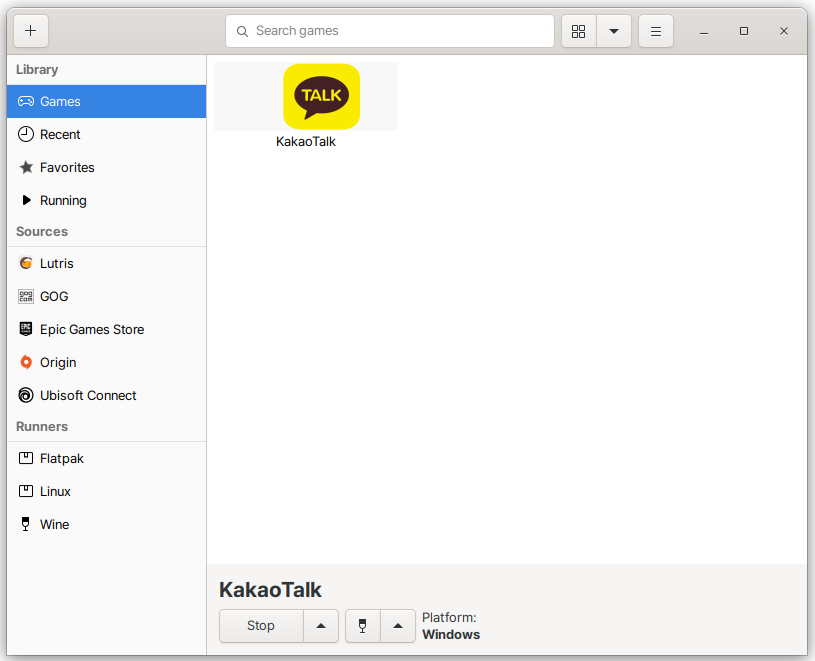Select the Lutris source
Screen dimensions: 815x661
106,263
